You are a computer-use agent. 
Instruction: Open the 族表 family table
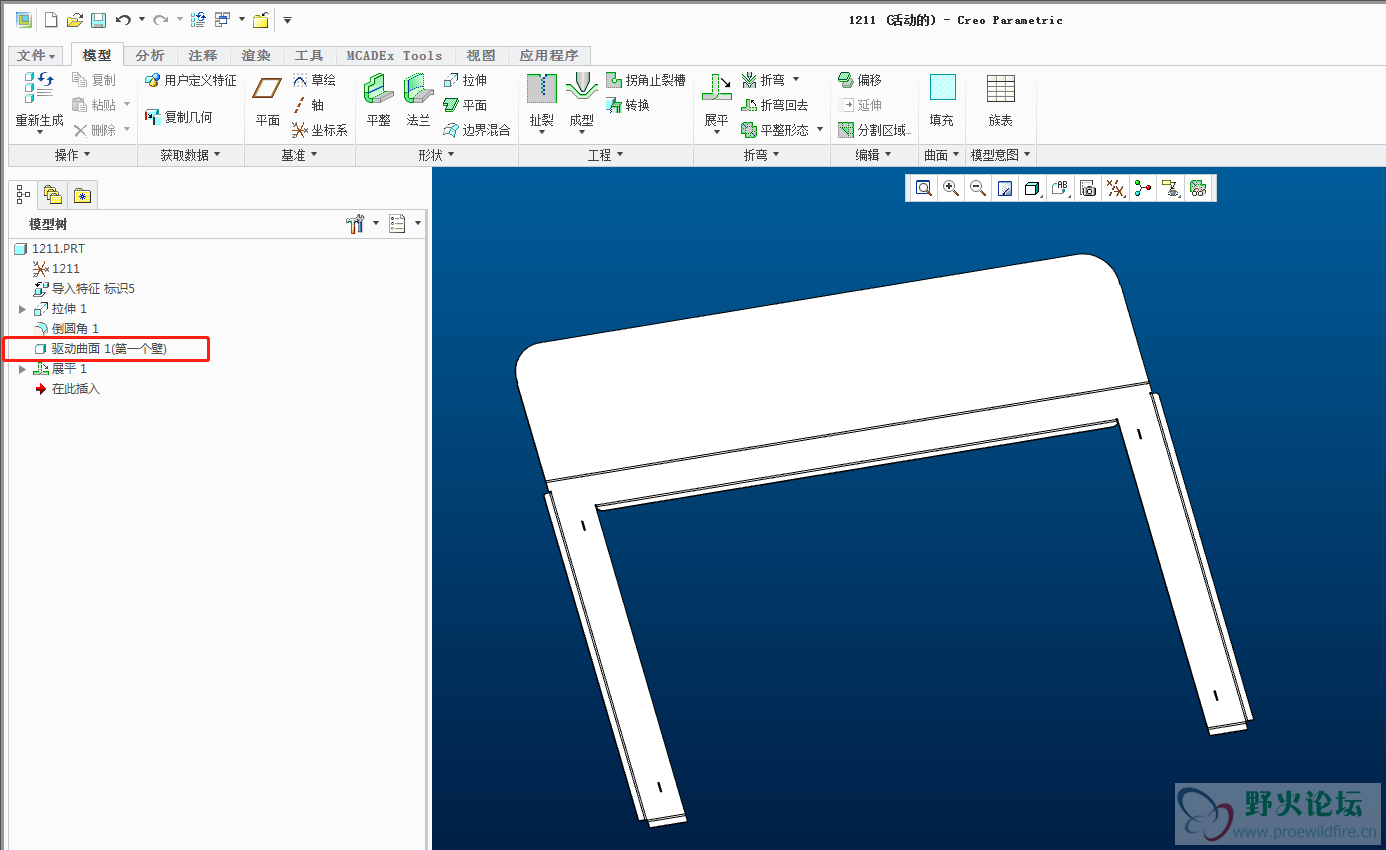coord(1000,101)
